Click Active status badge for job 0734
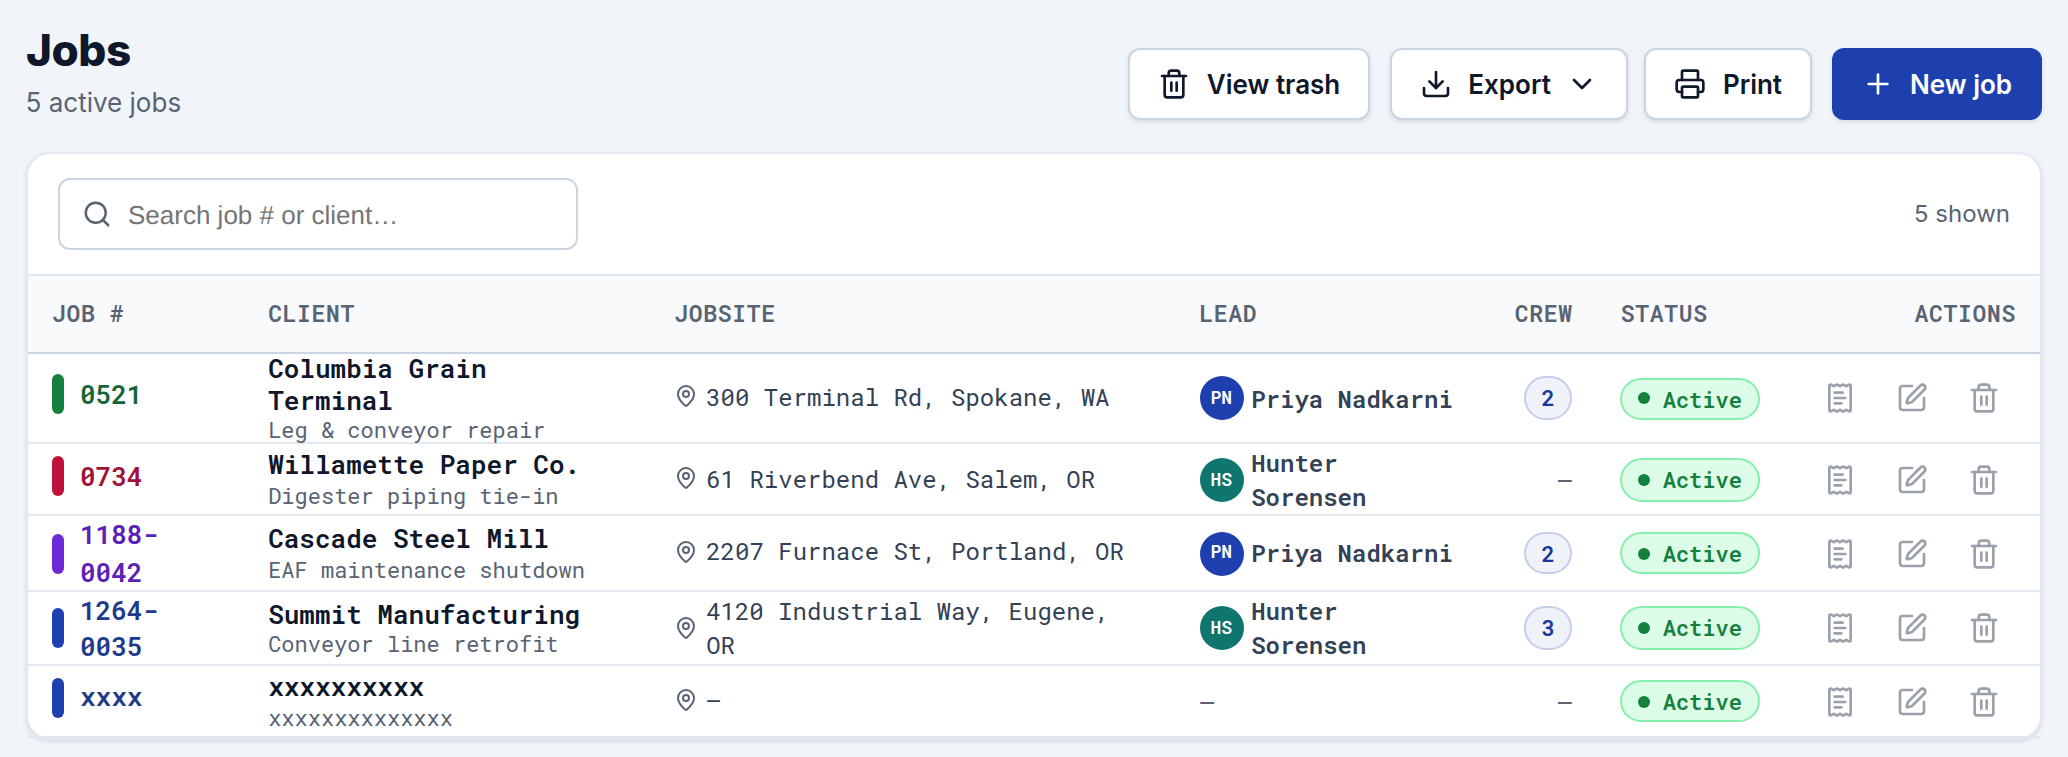This screenshot has height=757, width=2068. 1689,480
